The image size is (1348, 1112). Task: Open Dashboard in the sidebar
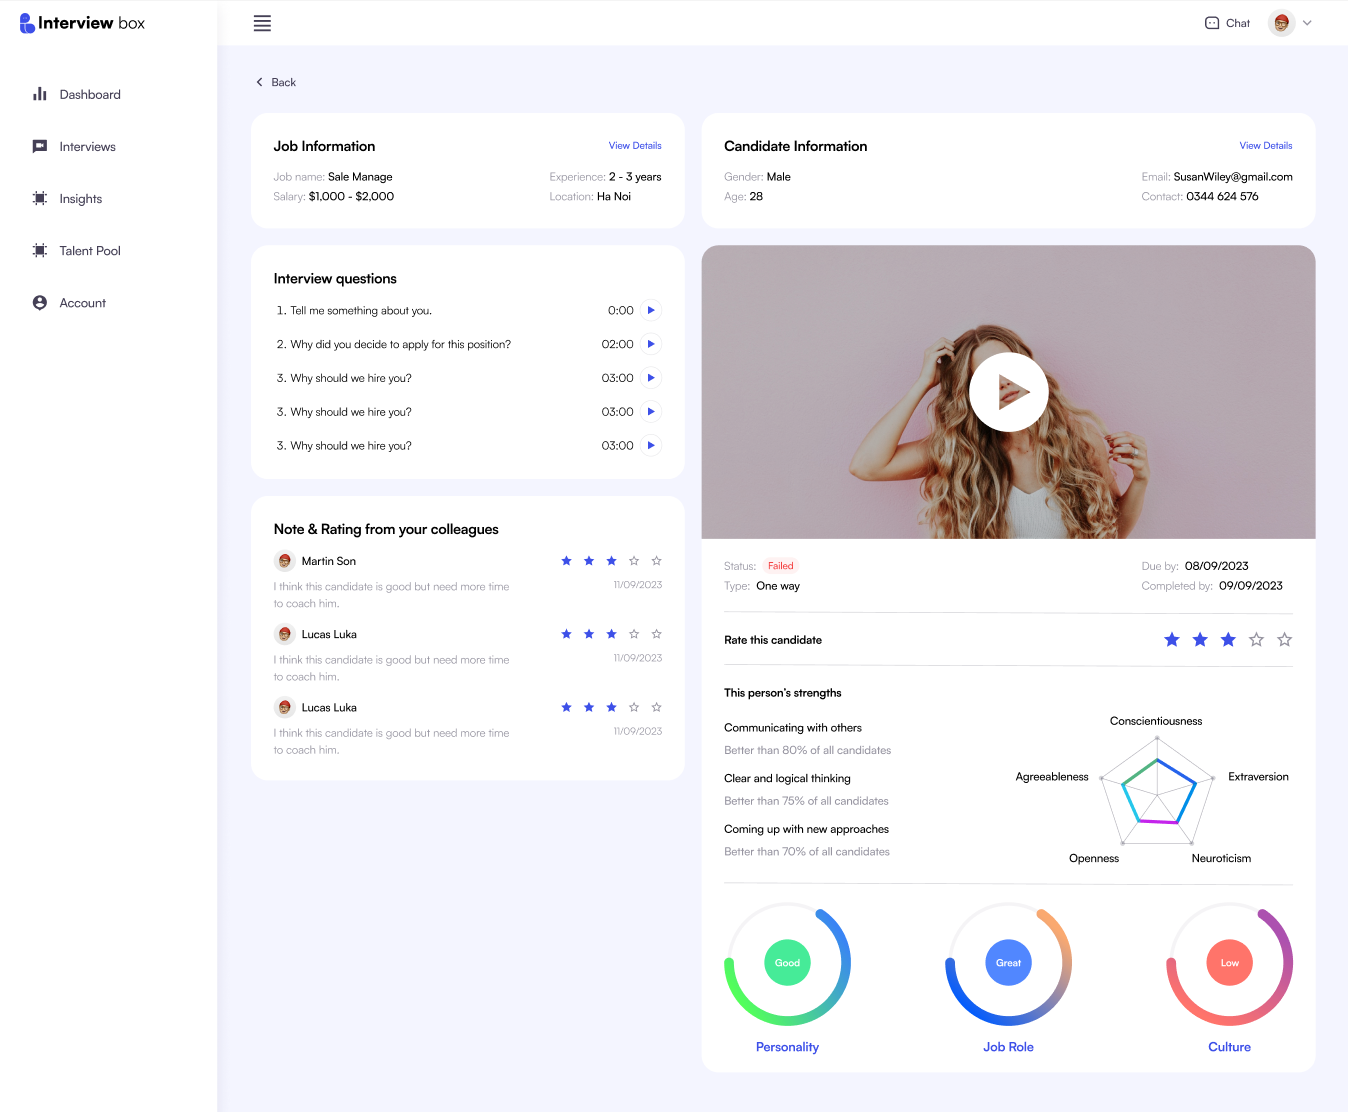click(89, 95)
